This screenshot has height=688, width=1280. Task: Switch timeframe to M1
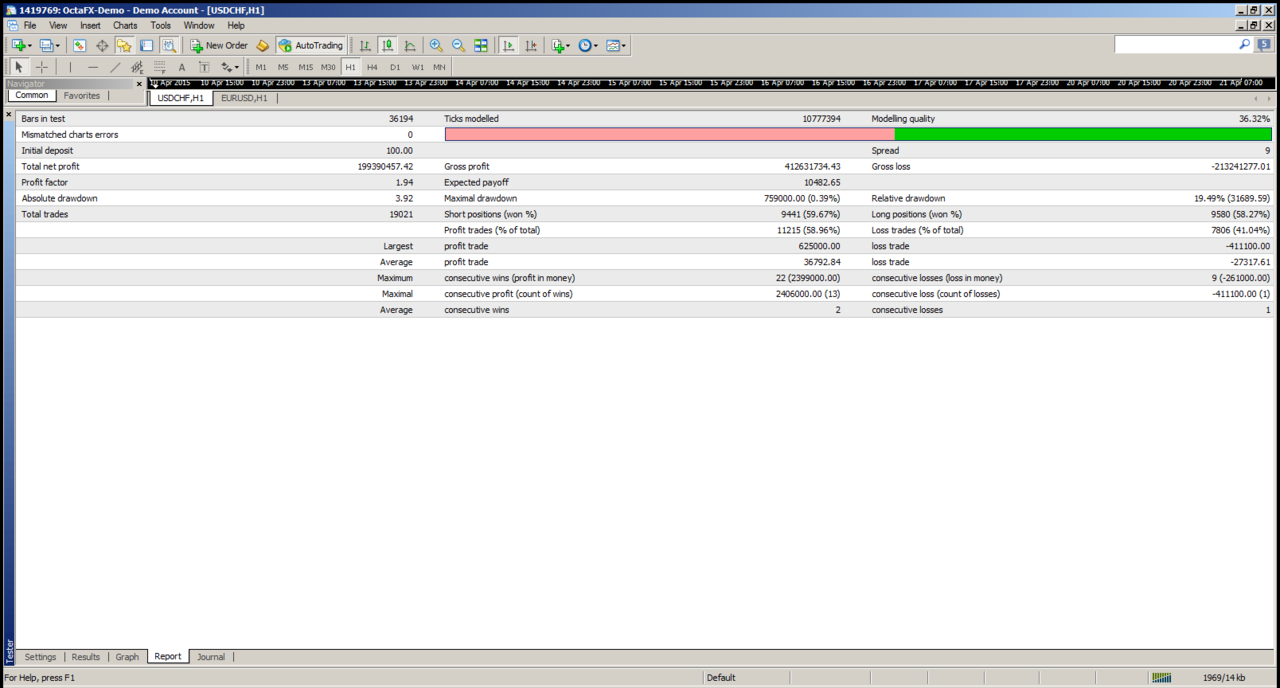(261, 67)
